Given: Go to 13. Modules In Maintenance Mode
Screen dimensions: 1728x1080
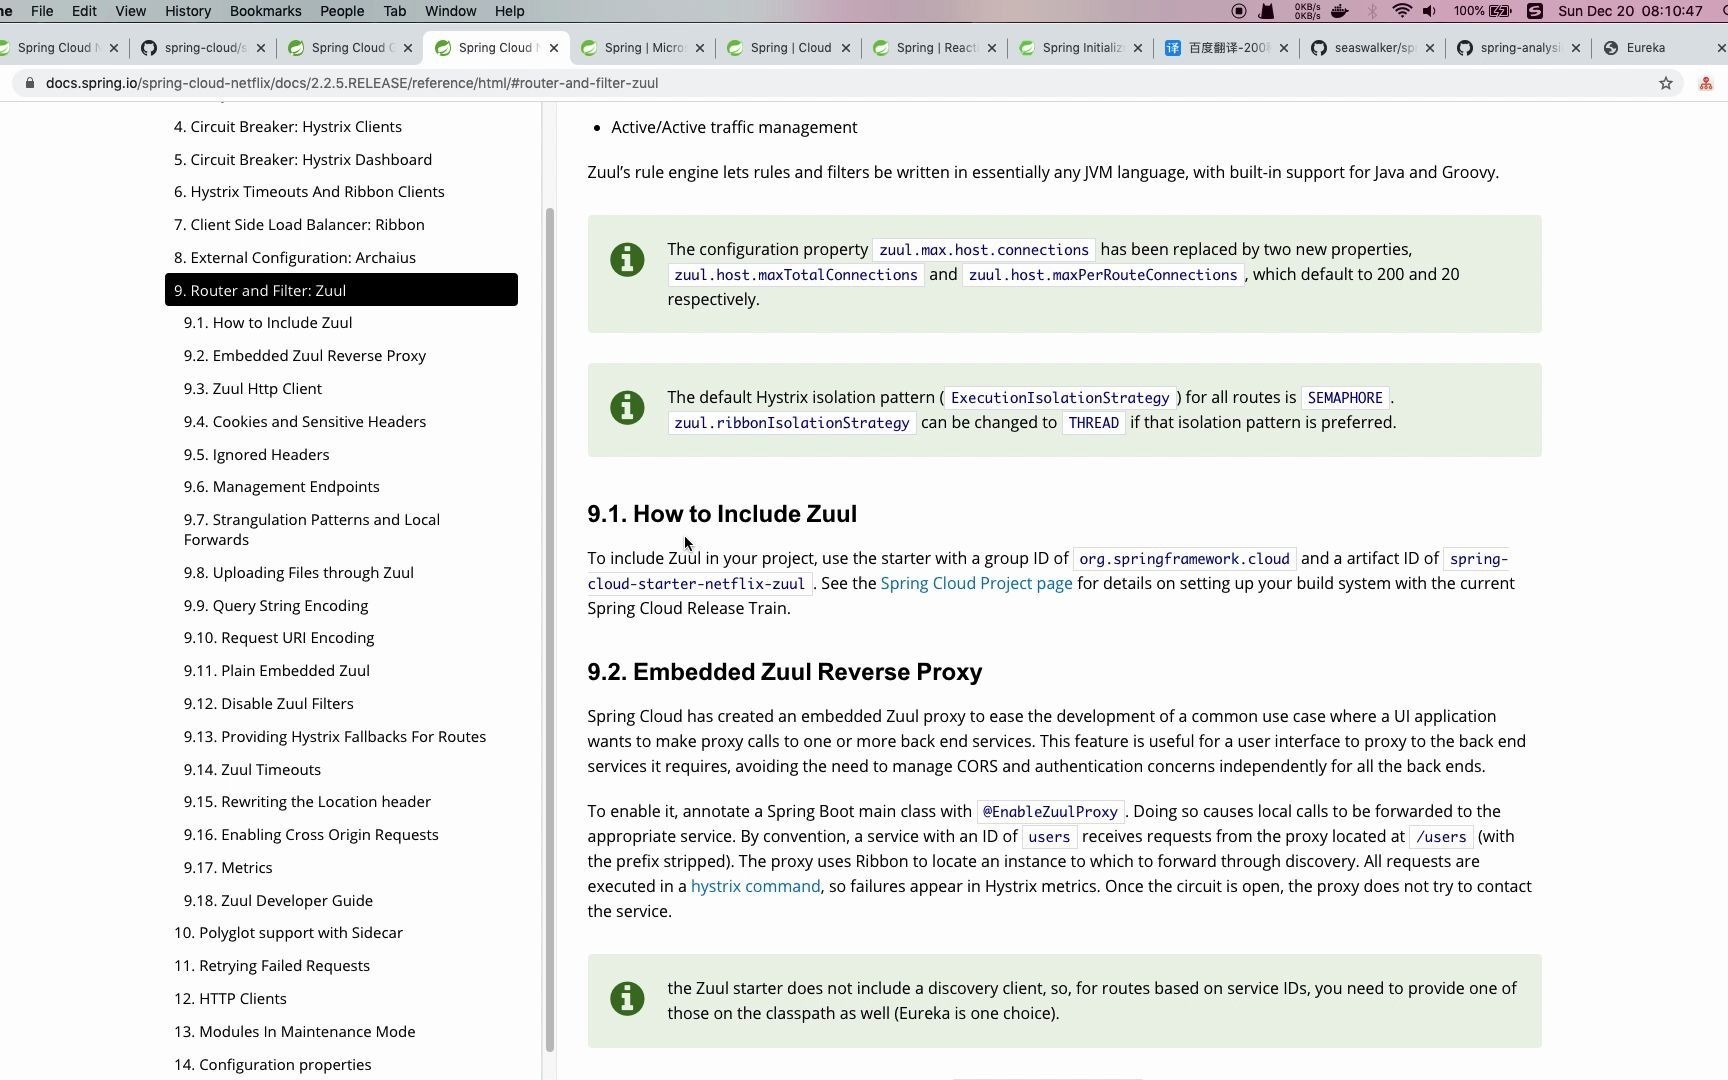Looking at the screenshot, I should pos(294,1032).
